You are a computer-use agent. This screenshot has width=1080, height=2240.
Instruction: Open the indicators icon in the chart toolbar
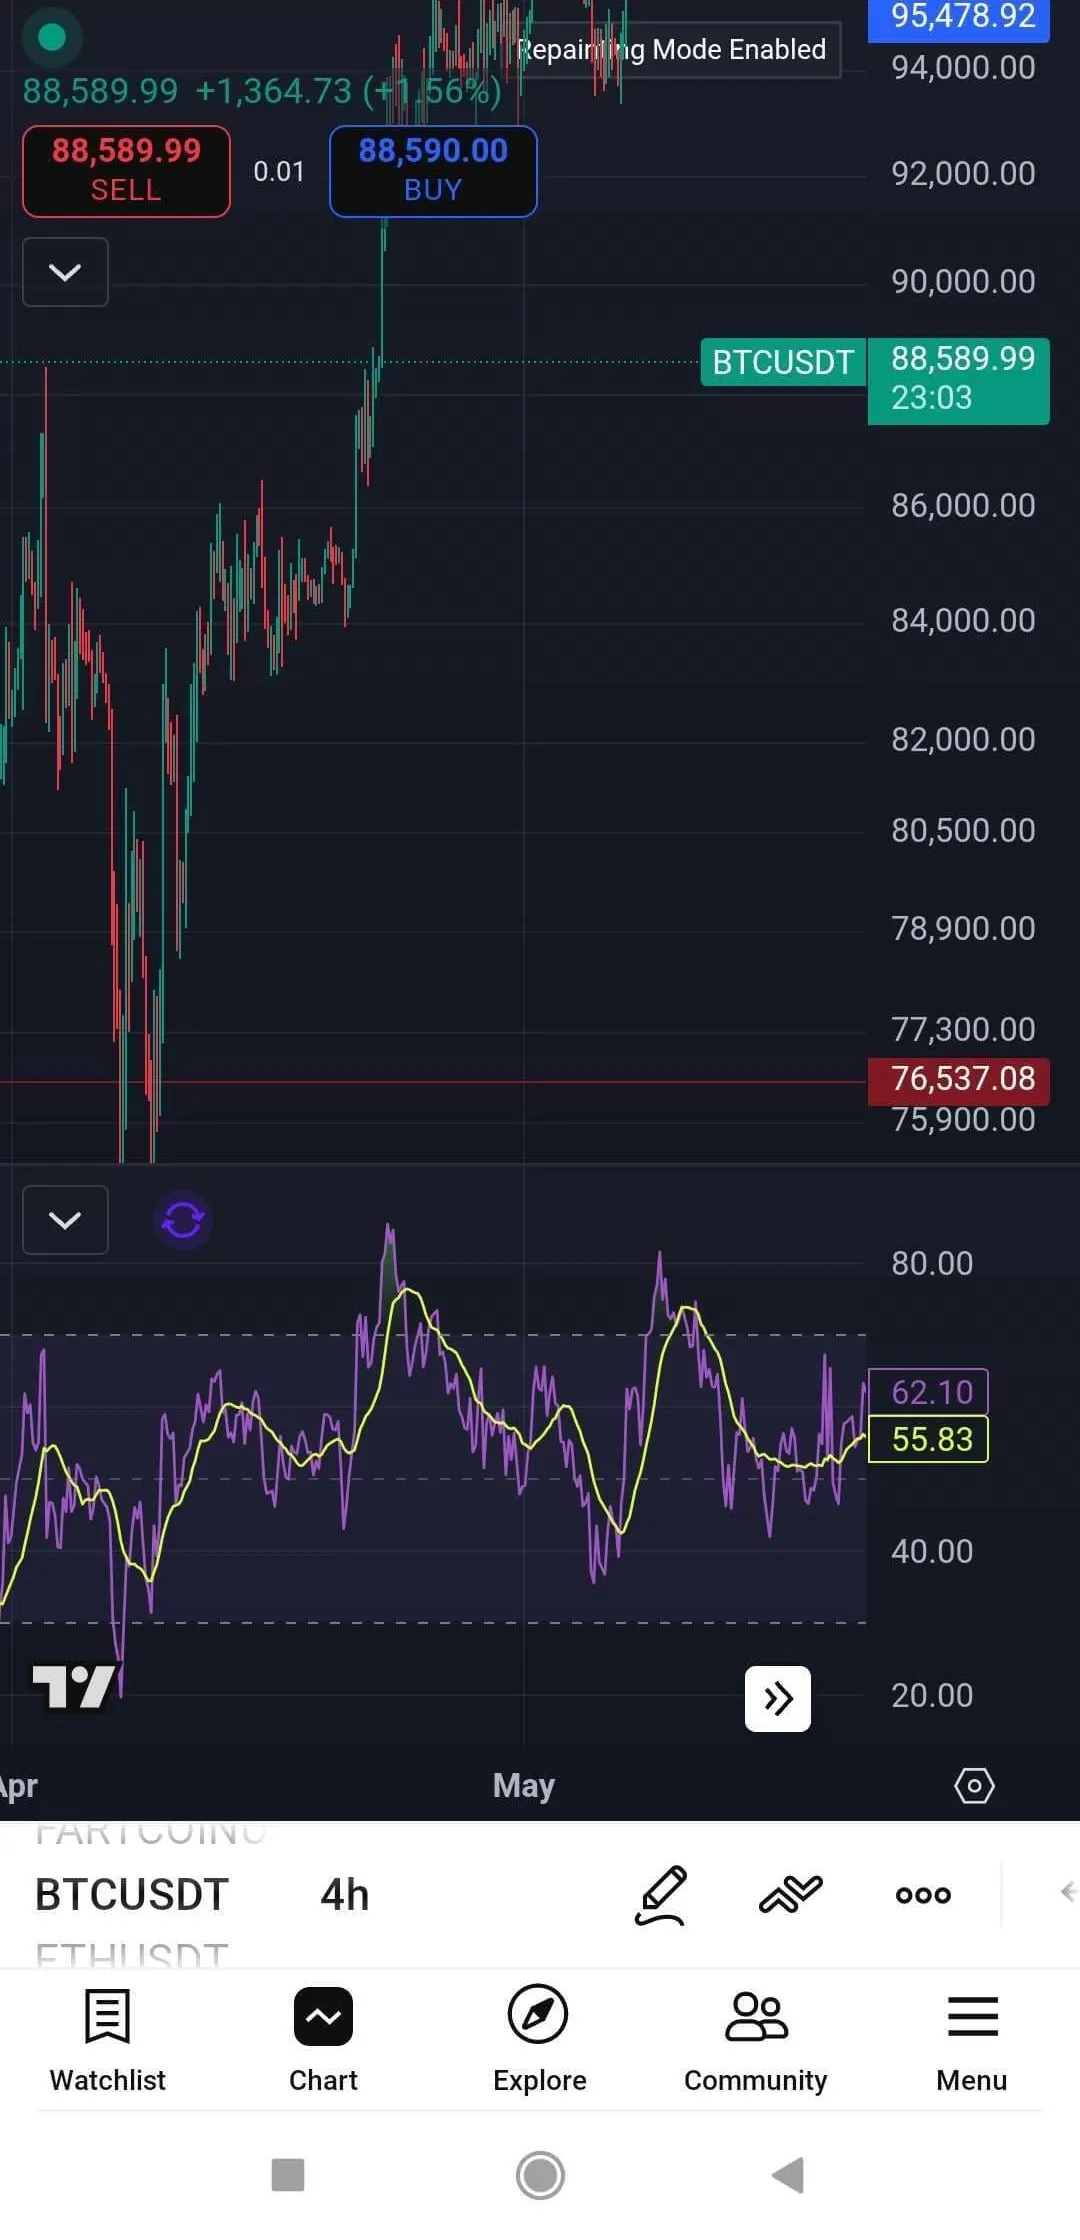791,1894
